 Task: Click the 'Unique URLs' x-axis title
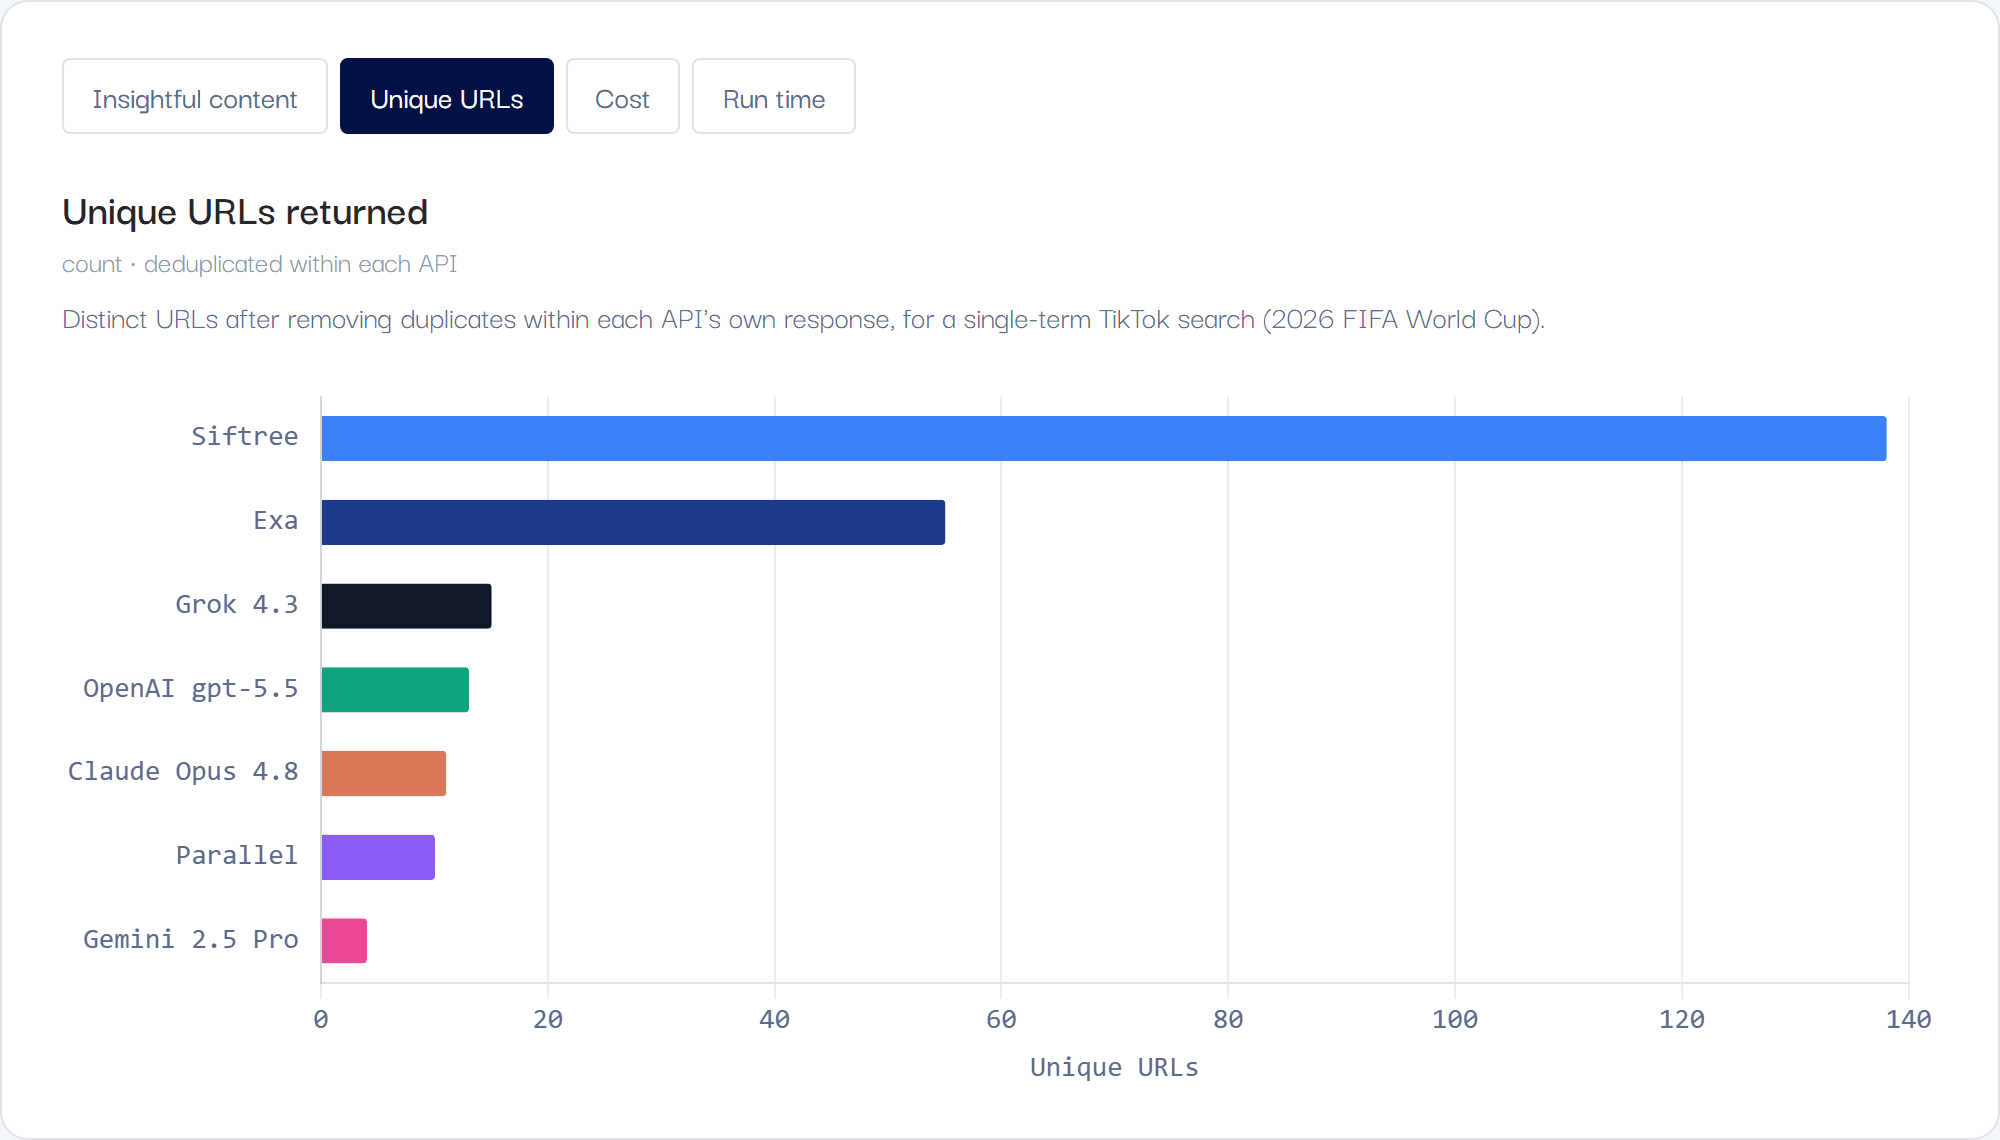1114,1067
